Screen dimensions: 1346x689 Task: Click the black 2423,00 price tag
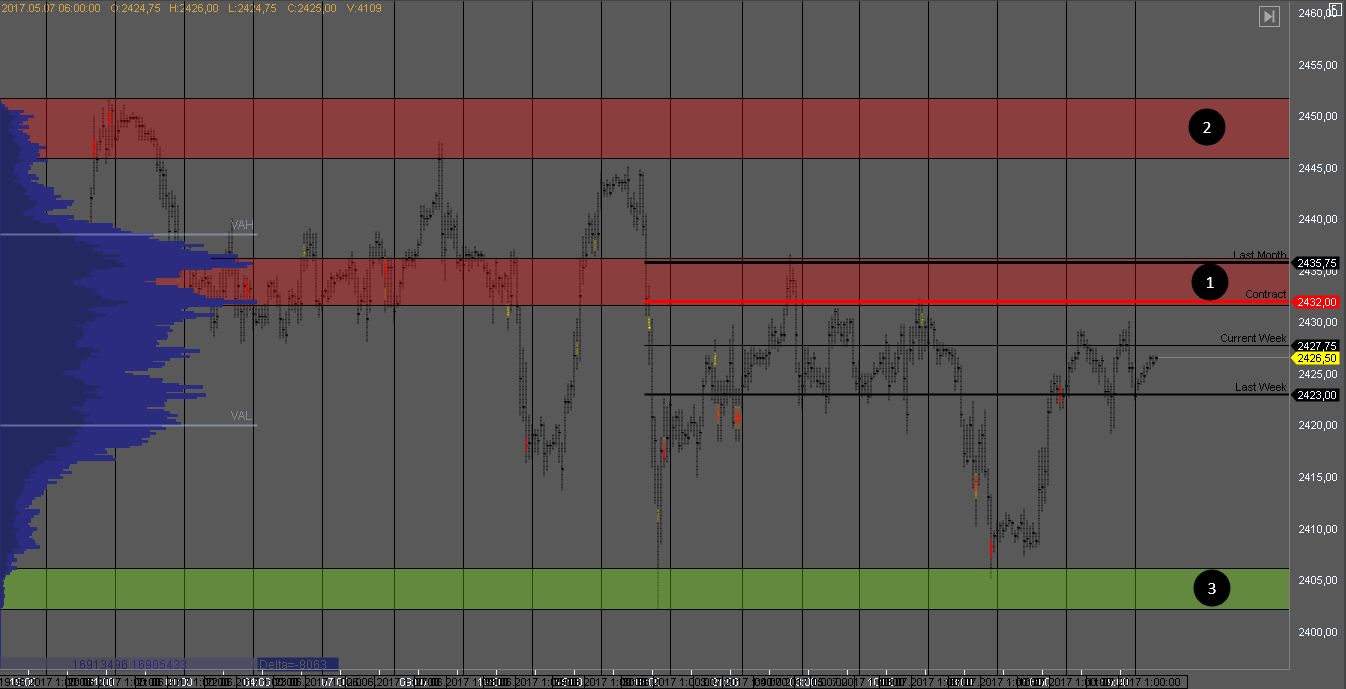[1316, 395]
